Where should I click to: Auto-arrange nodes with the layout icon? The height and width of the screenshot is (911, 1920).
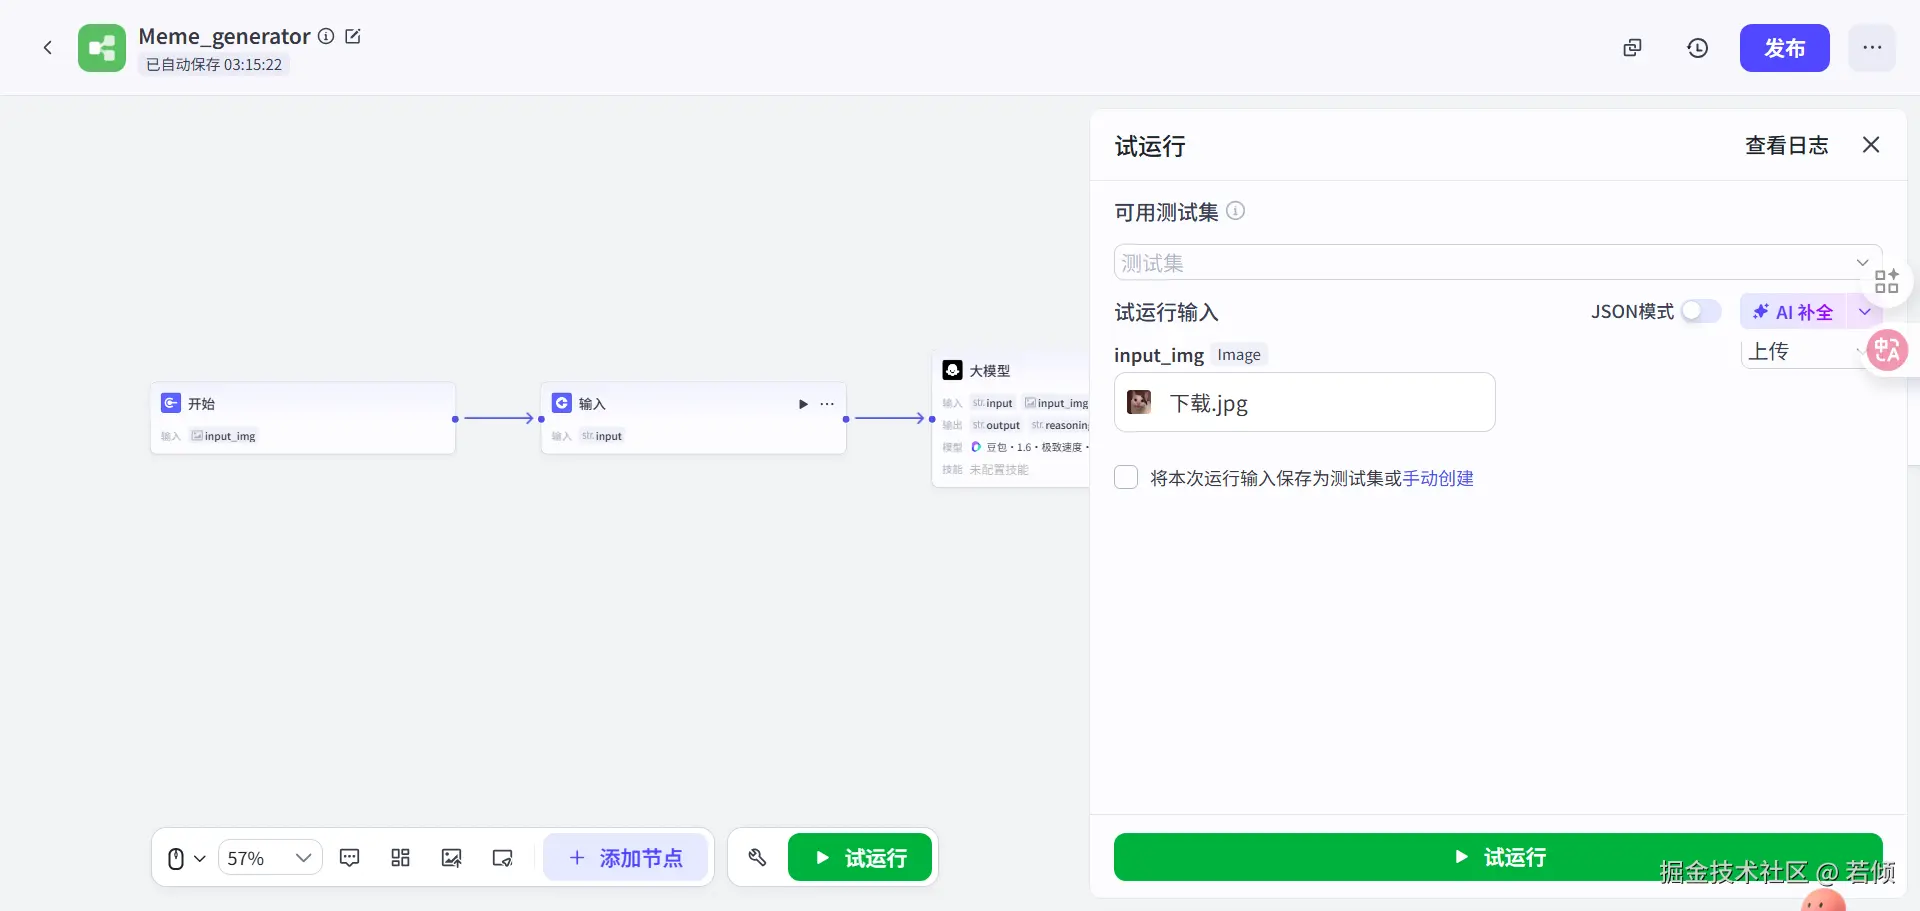[401, 858]
